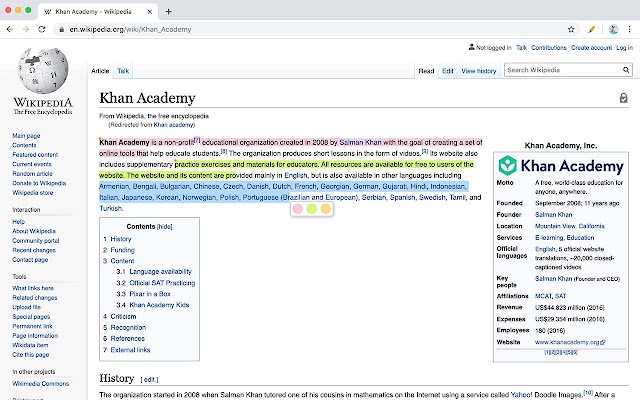Open the Wikimedia Commons link
640x400 pixels.
(x=40, y=384)
